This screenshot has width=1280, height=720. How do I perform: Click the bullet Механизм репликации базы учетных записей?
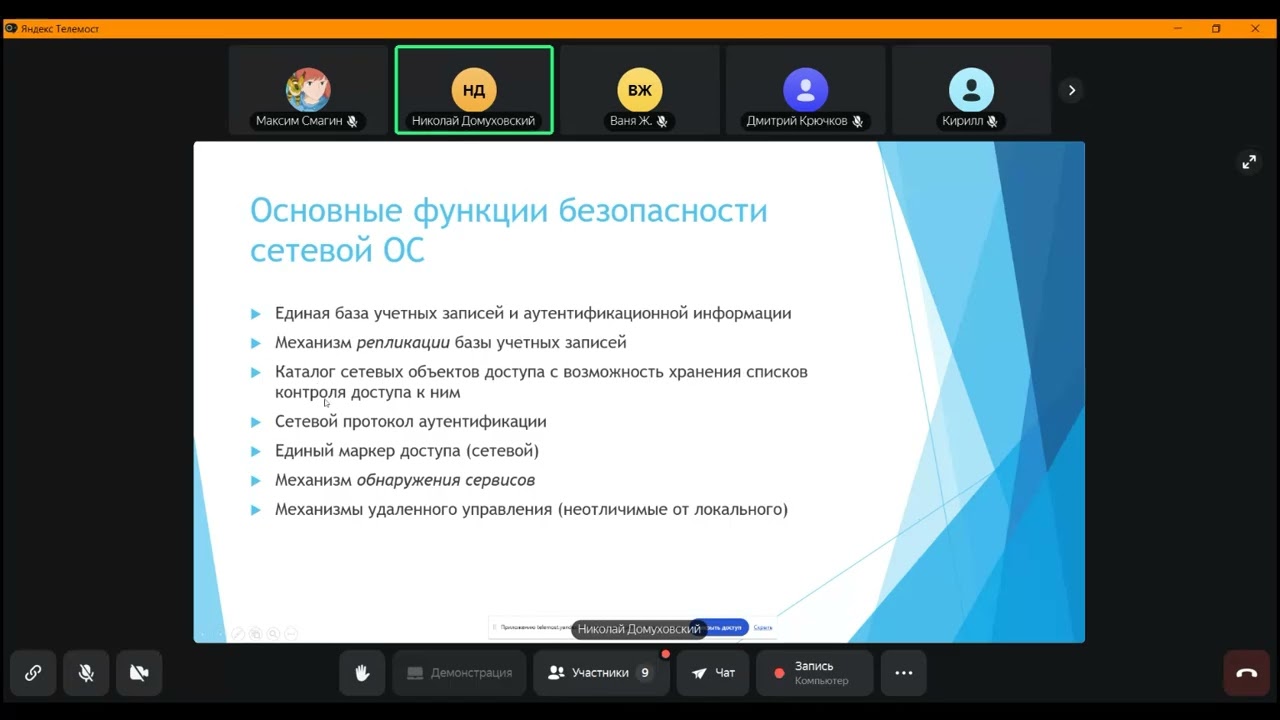click(451, 342)
